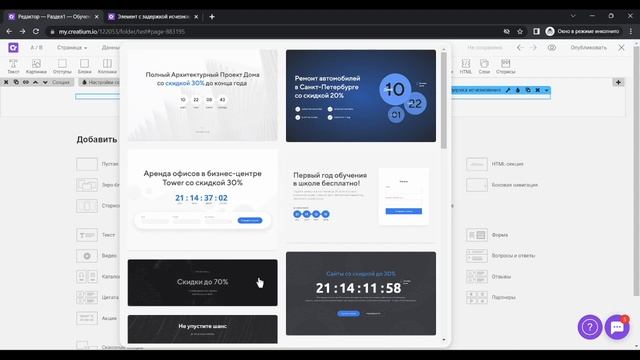Click the Creatium logo icon

[x=13, y=48]
